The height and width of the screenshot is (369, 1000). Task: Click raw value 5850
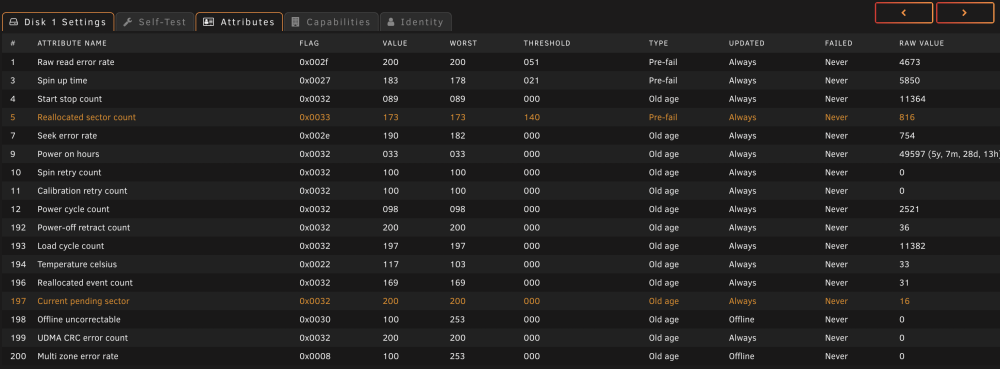pyautogui.click(x=909, y=81)
